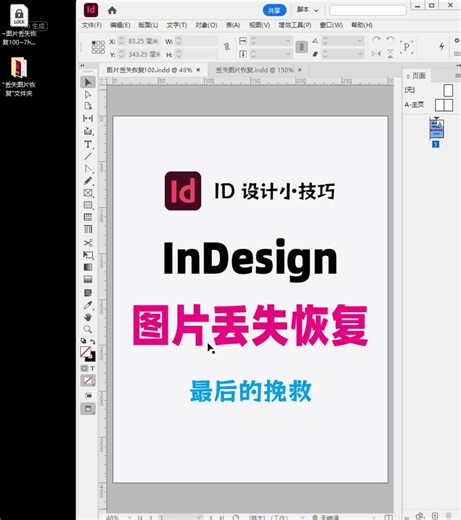
Task: Toggle formatting affects container button
Action: 84,368
